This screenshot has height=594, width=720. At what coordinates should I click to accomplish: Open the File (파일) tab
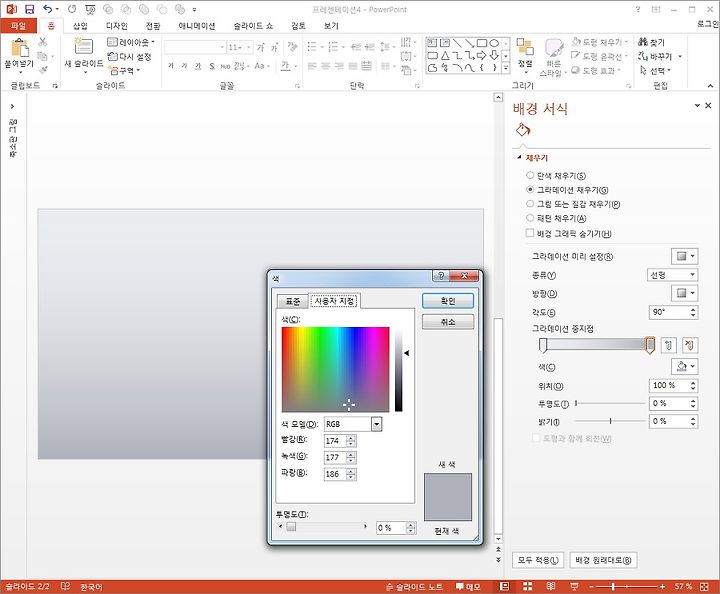coord(18,26)
